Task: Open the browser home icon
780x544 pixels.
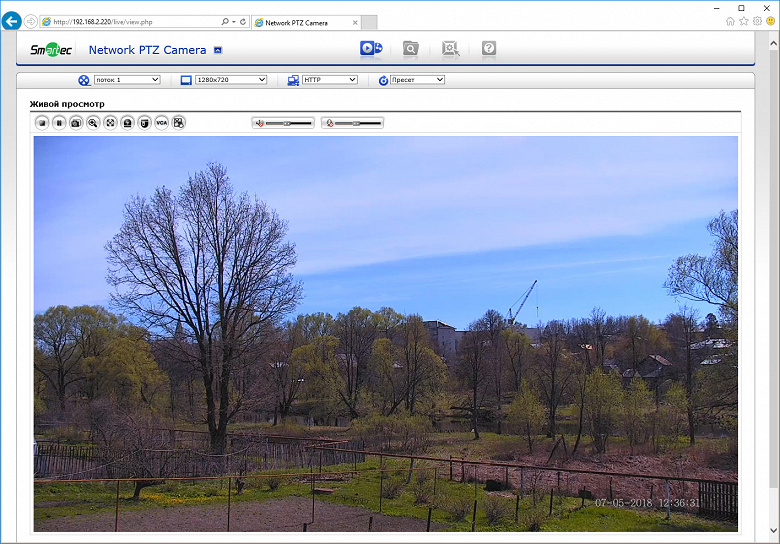Action: pyautogui.click(x=730, y=21)
